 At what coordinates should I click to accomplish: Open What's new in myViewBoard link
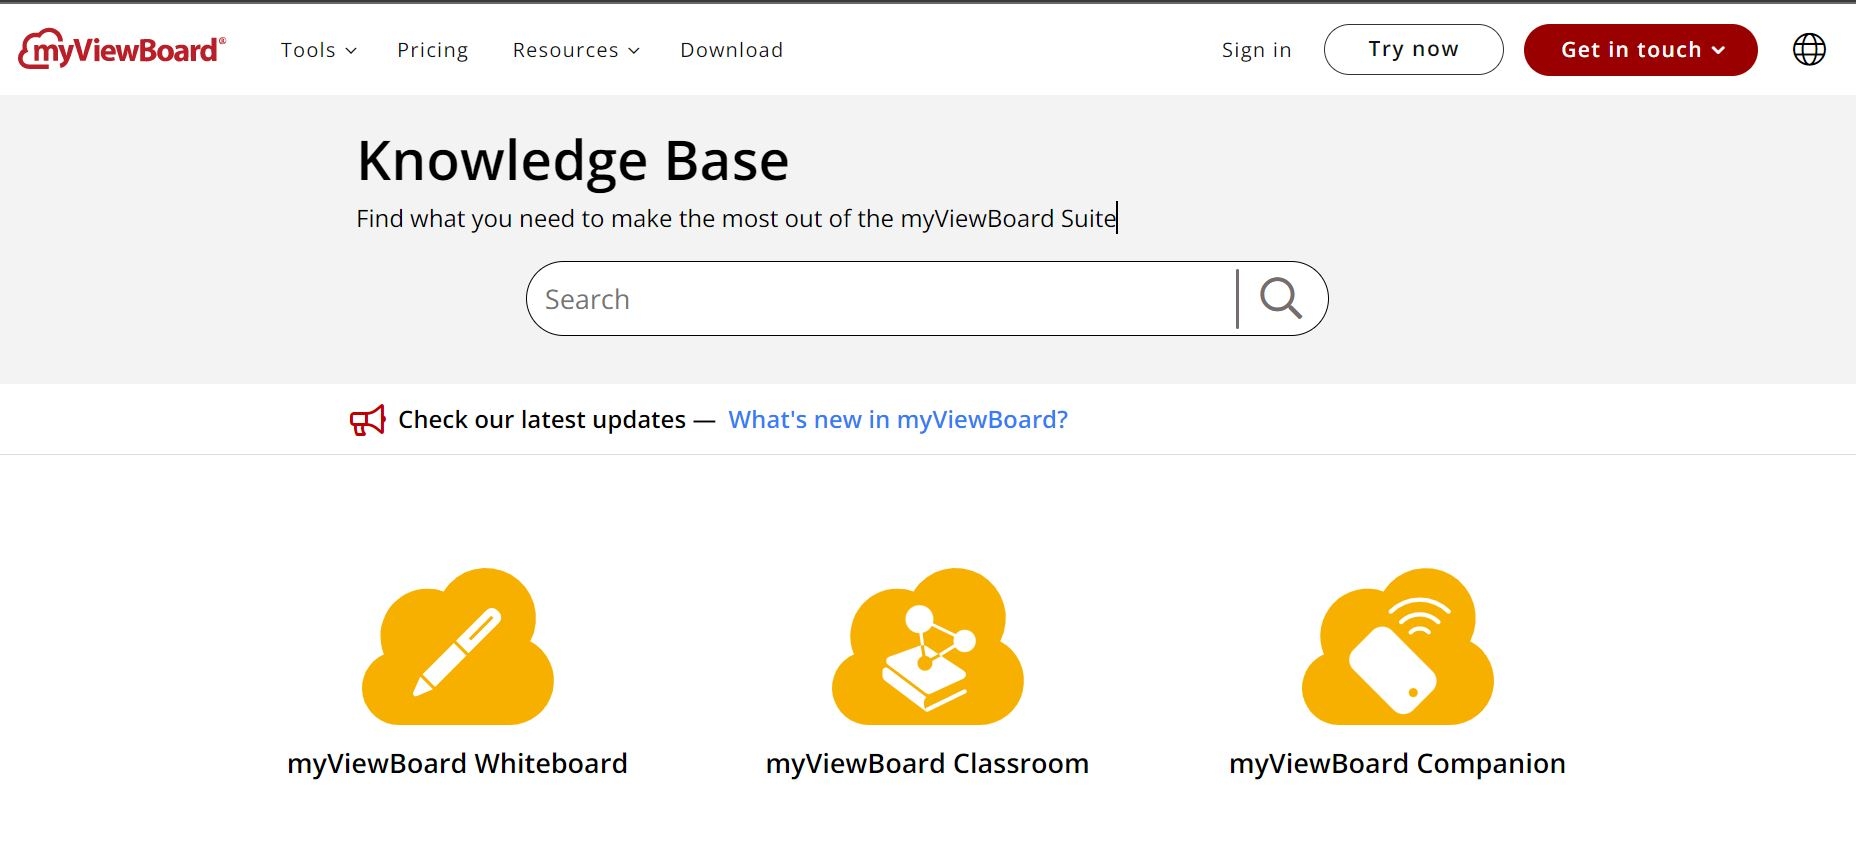pyautogui.click(x=898, y=420)
